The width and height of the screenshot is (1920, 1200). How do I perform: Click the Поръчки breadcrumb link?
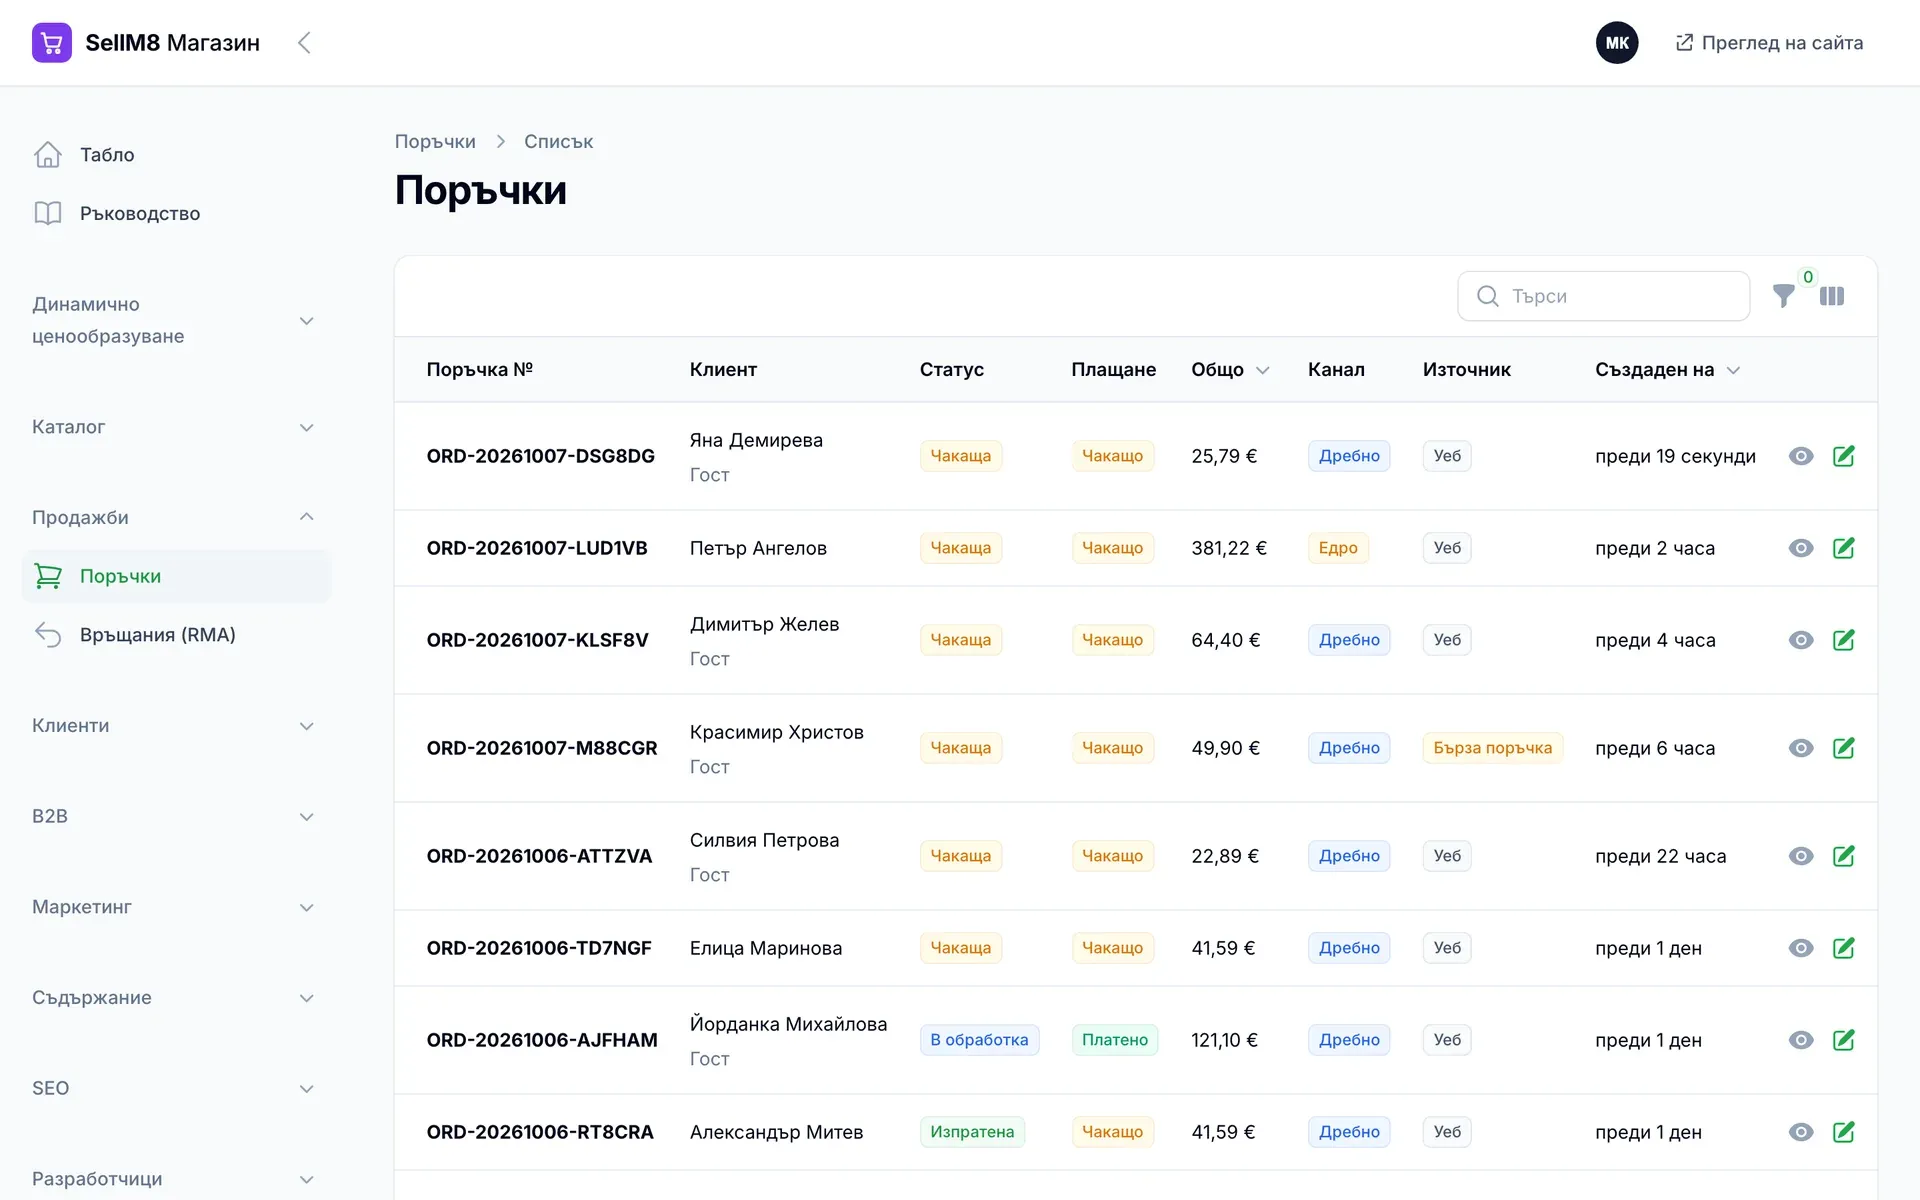435,141
